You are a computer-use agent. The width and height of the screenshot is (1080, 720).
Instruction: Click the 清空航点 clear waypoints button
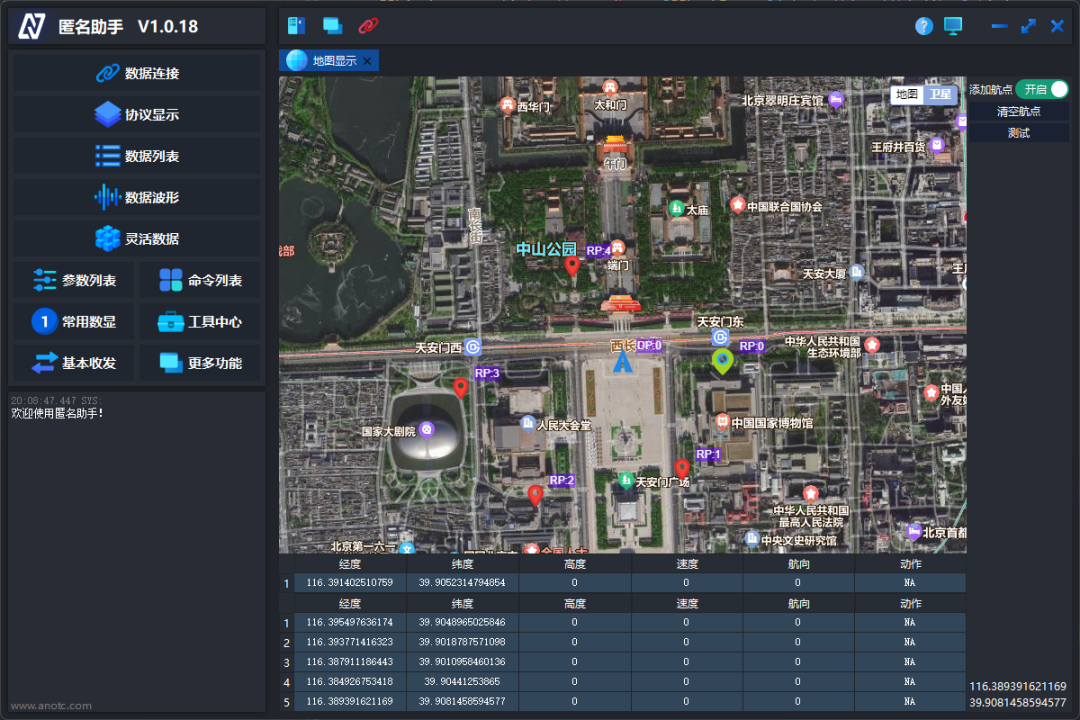point(1019,111)
